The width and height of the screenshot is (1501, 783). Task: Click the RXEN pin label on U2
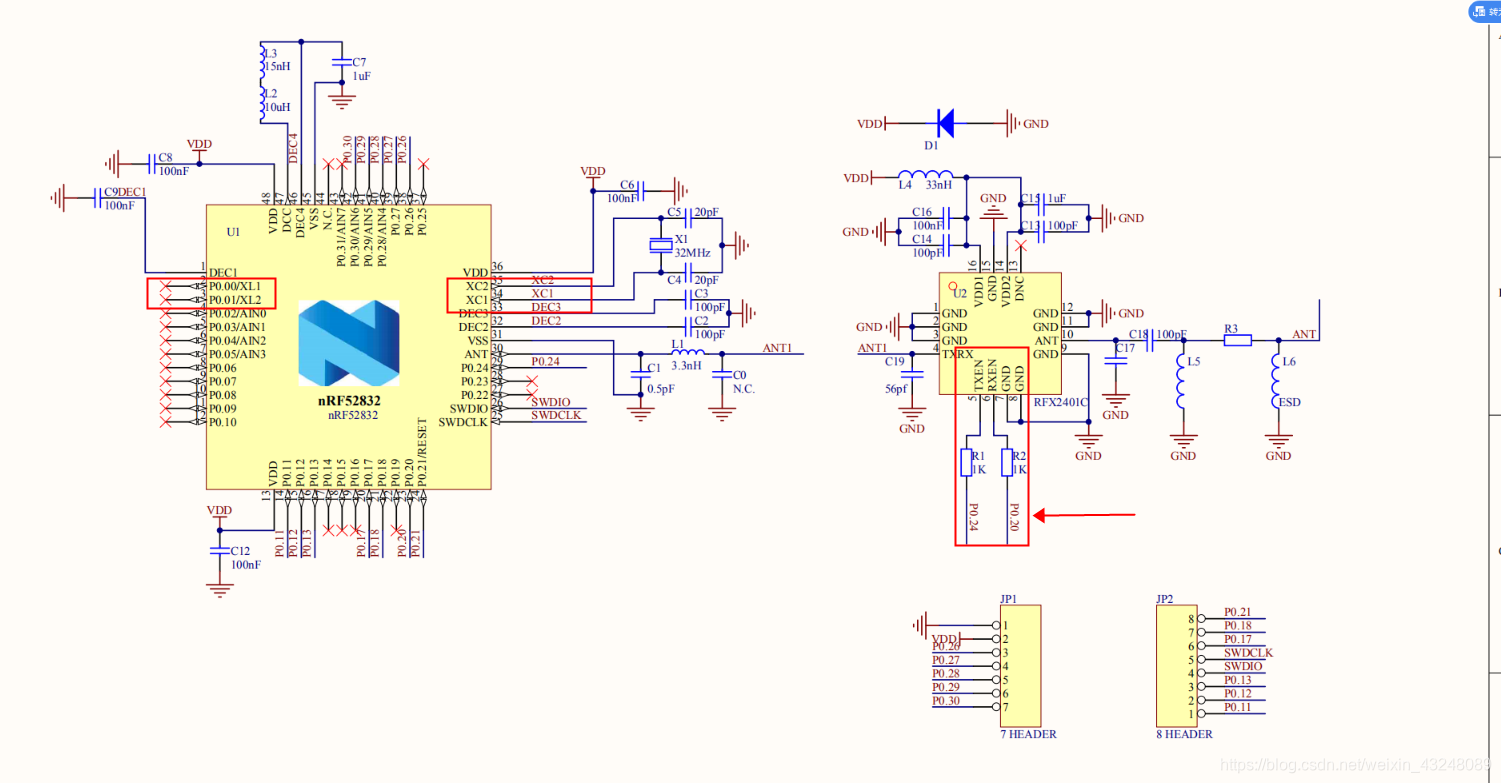click(993, 375)
